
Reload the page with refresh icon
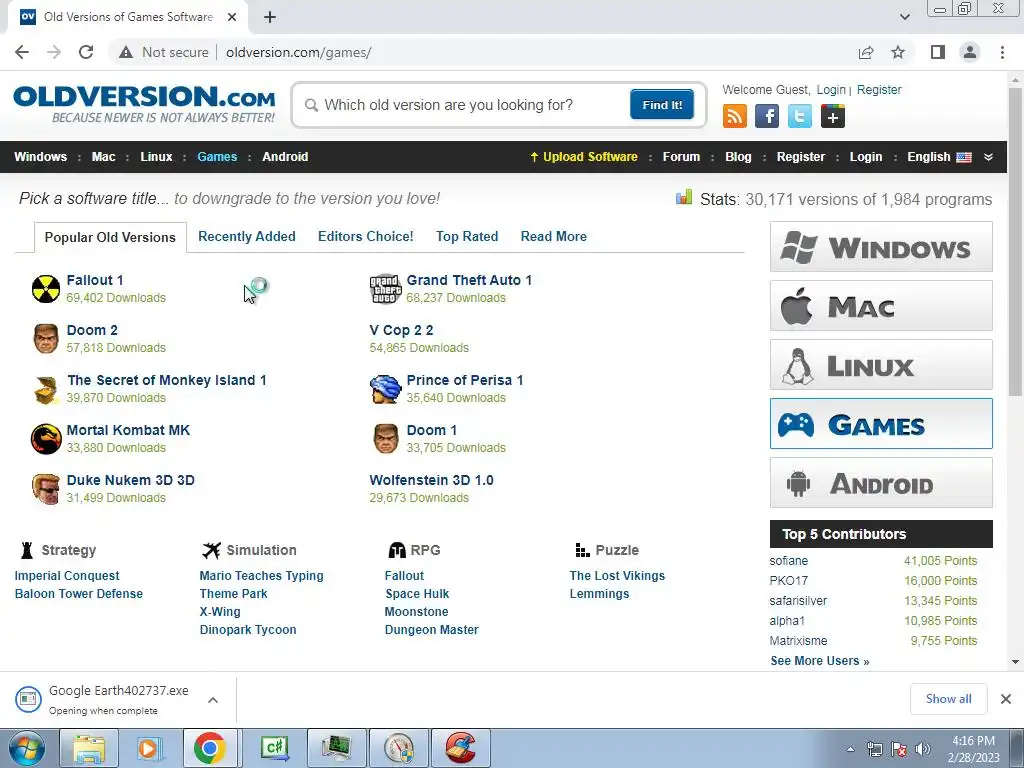86,52
